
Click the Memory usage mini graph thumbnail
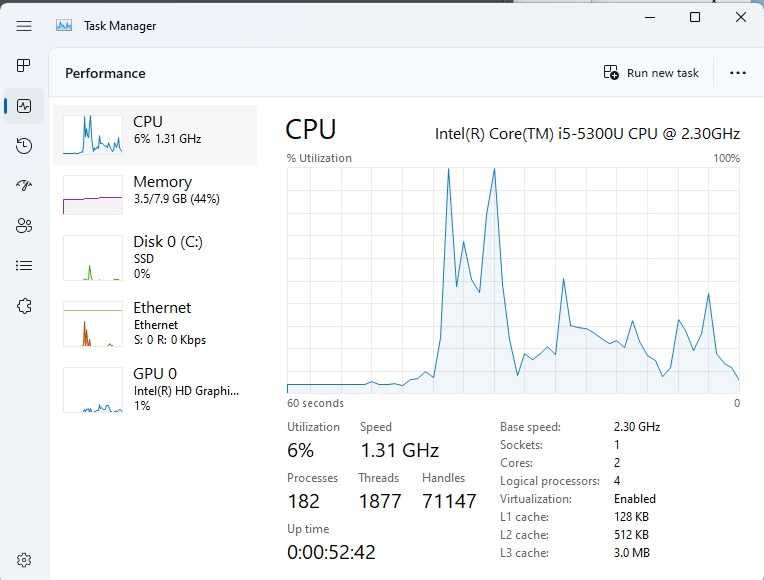click(x=92, y=194)
